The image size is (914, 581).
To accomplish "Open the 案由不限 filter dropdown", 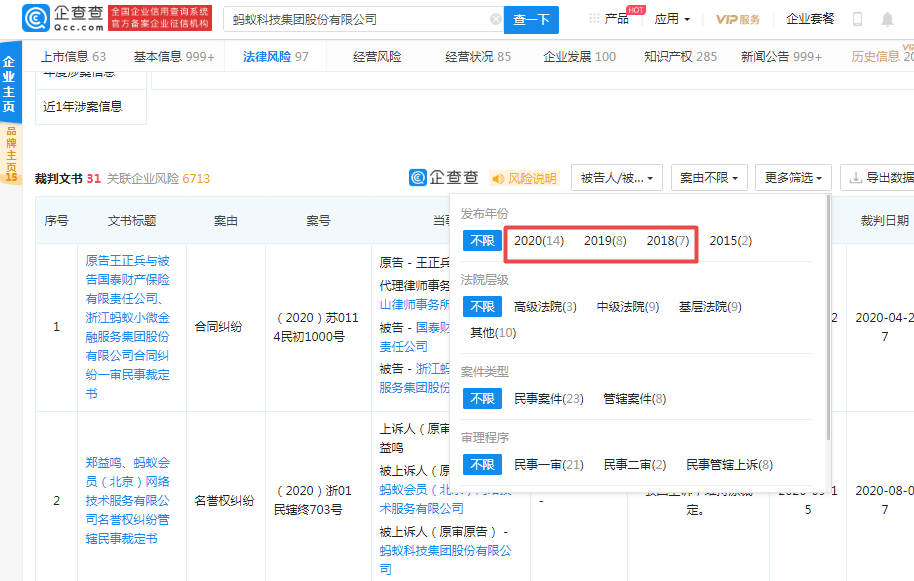I will point(709,178).
